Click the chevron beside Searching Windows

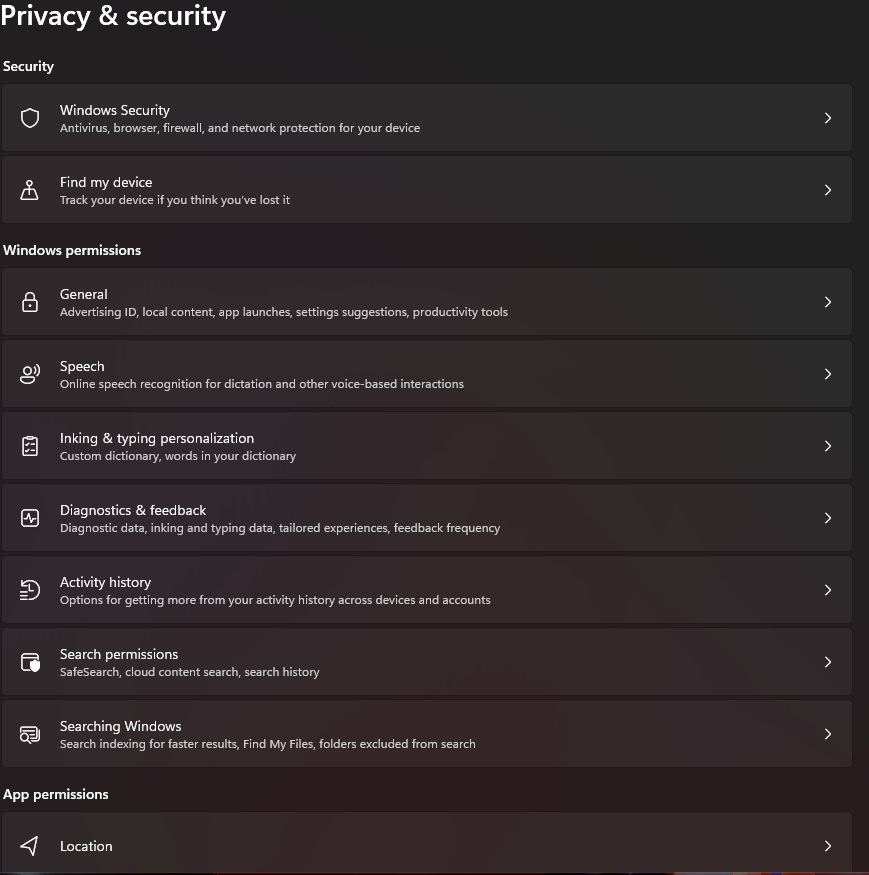(x=827, y=734)
